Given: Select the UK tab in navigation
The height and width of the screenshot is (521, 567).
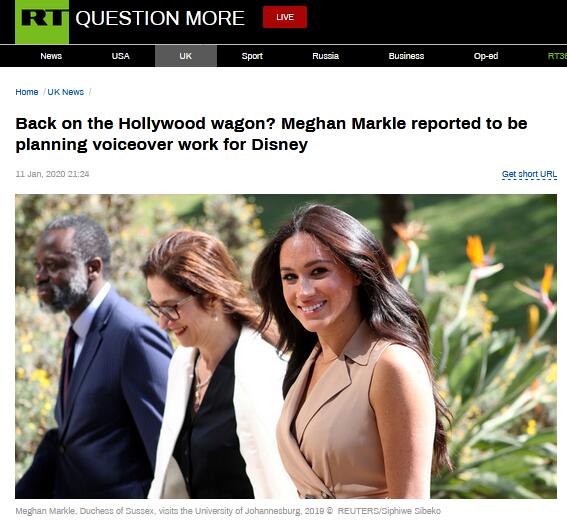Looking at the screenshot, I should (186, 56).
